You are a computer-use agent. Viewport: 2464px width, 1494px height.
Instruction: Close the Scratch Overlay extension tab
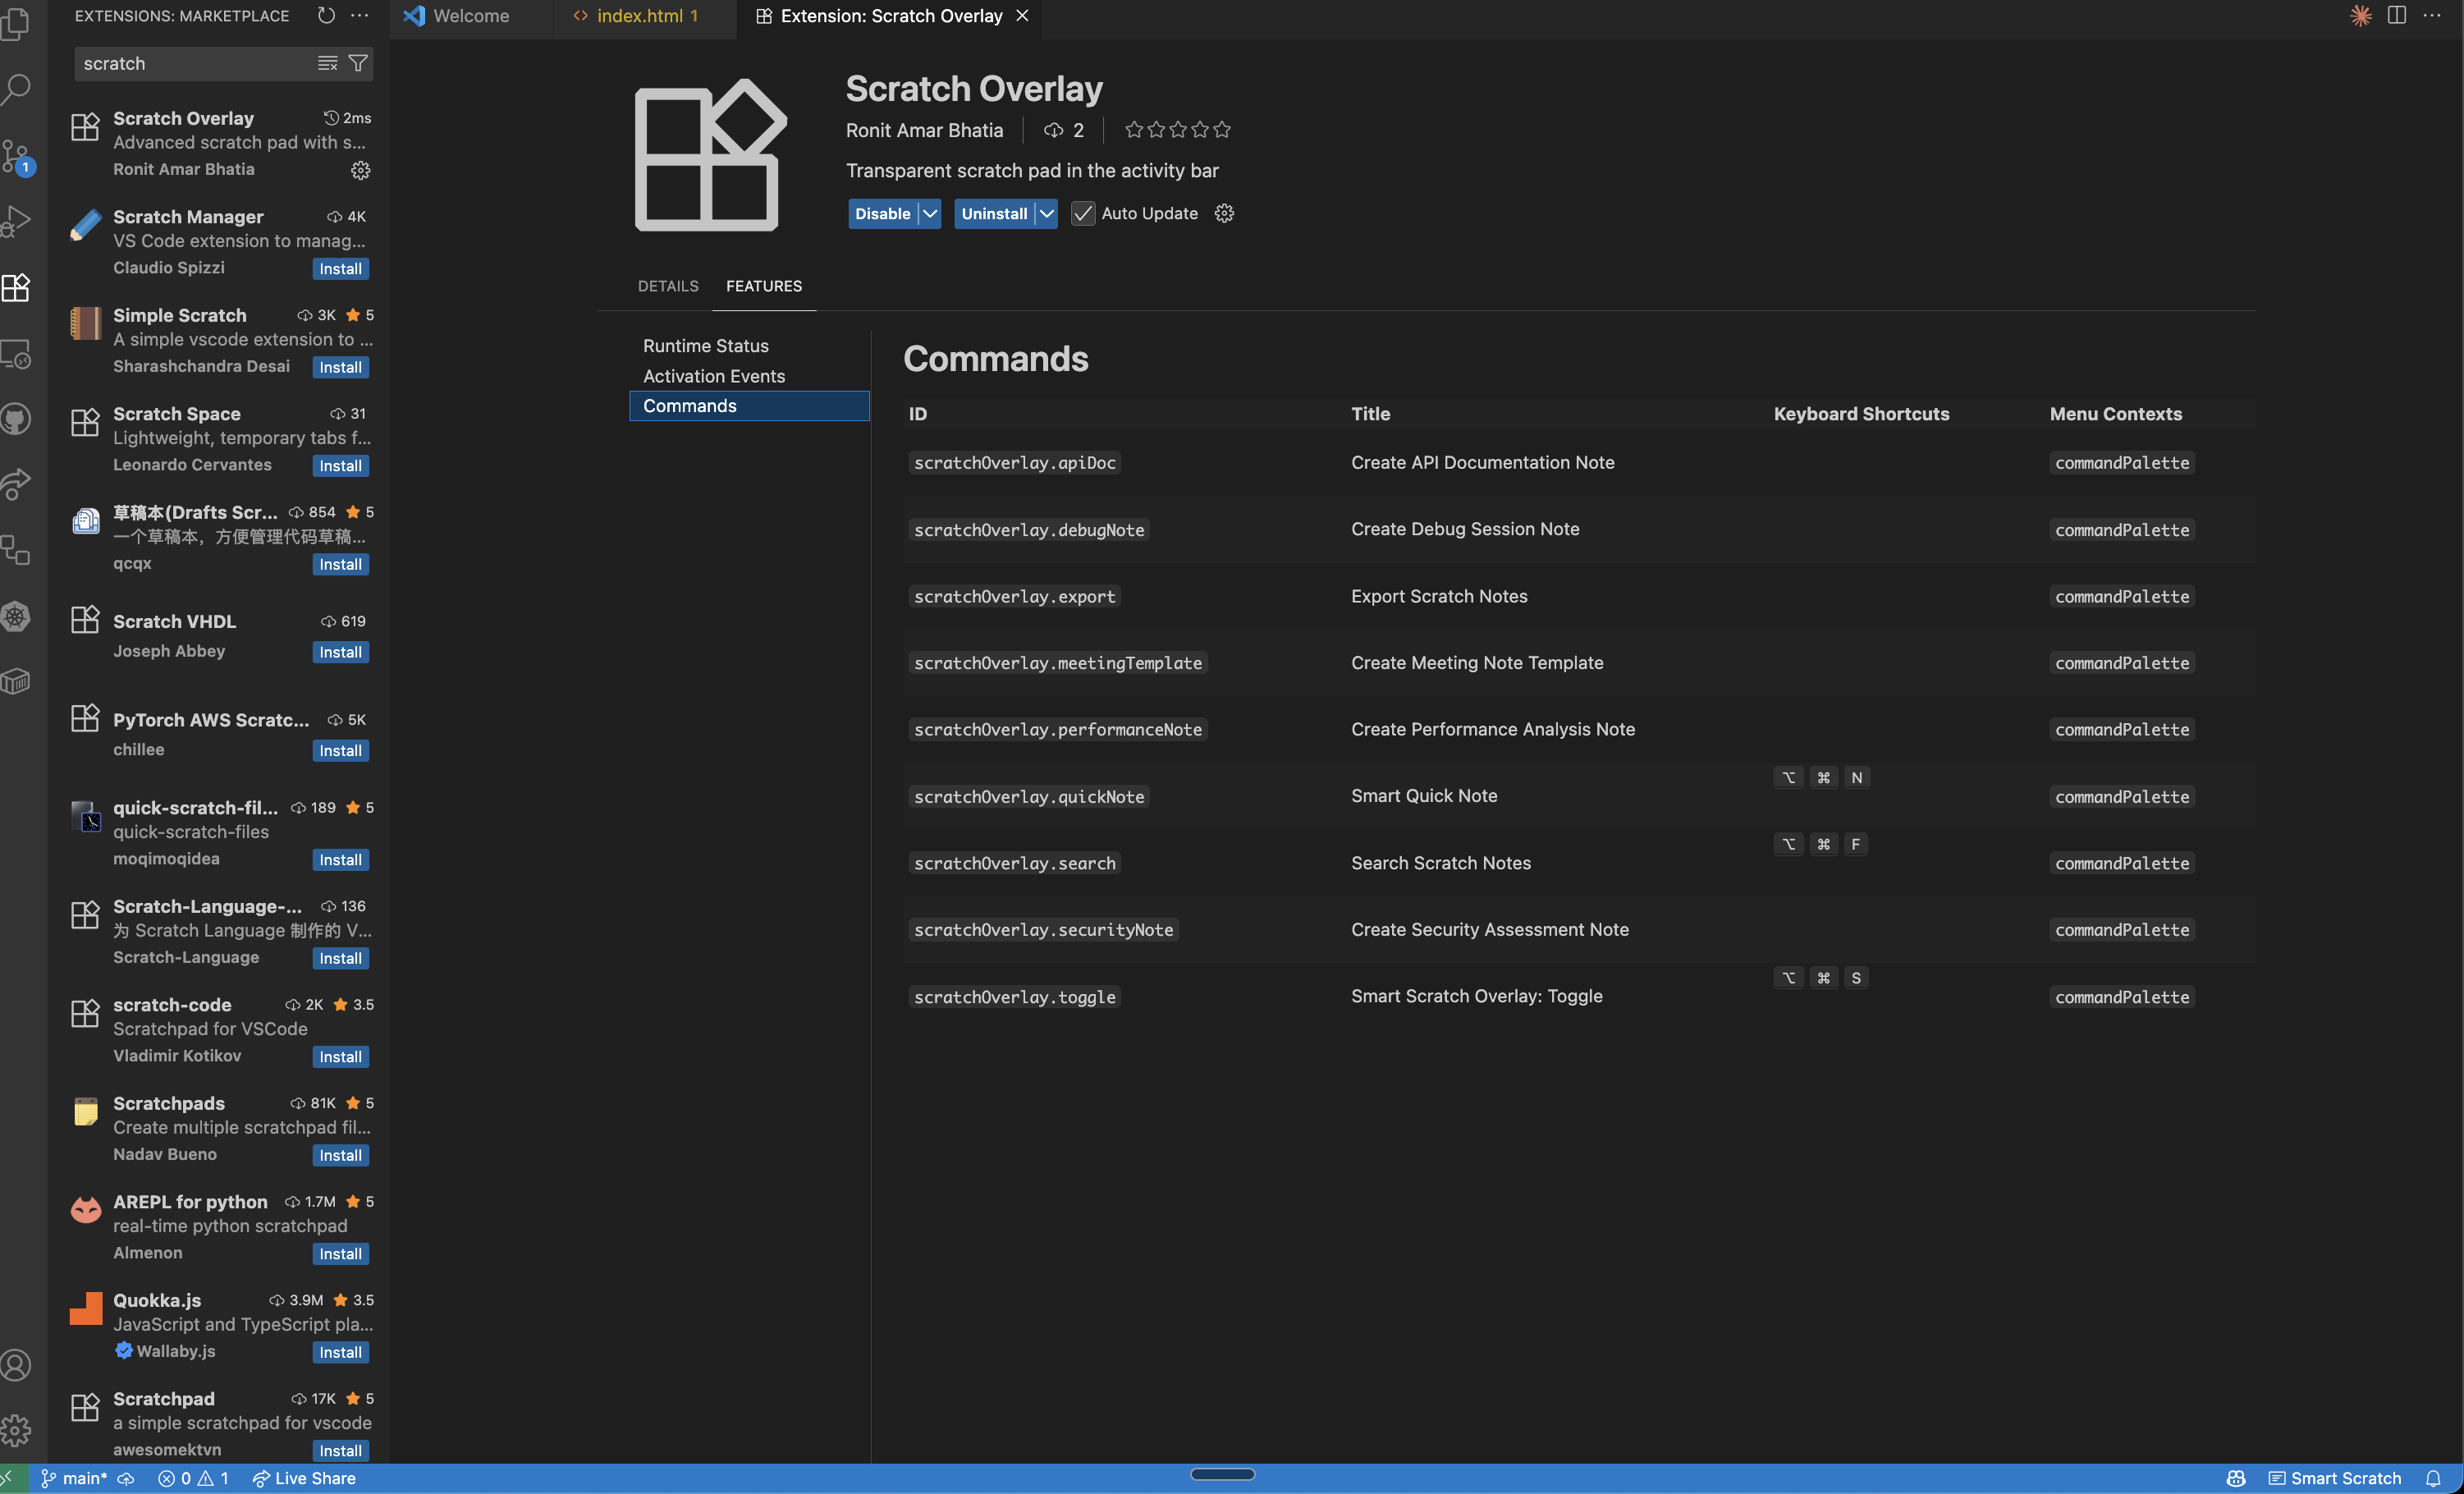tap(1022, 15)
